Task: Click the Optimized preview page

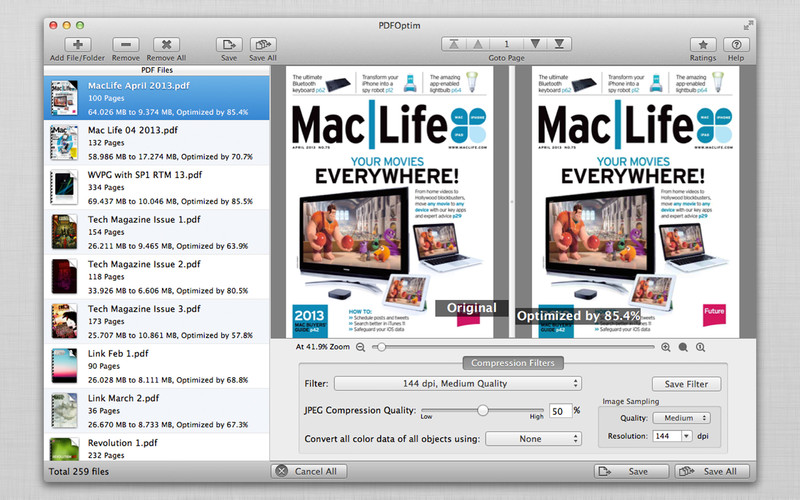Action: point(635,202)
